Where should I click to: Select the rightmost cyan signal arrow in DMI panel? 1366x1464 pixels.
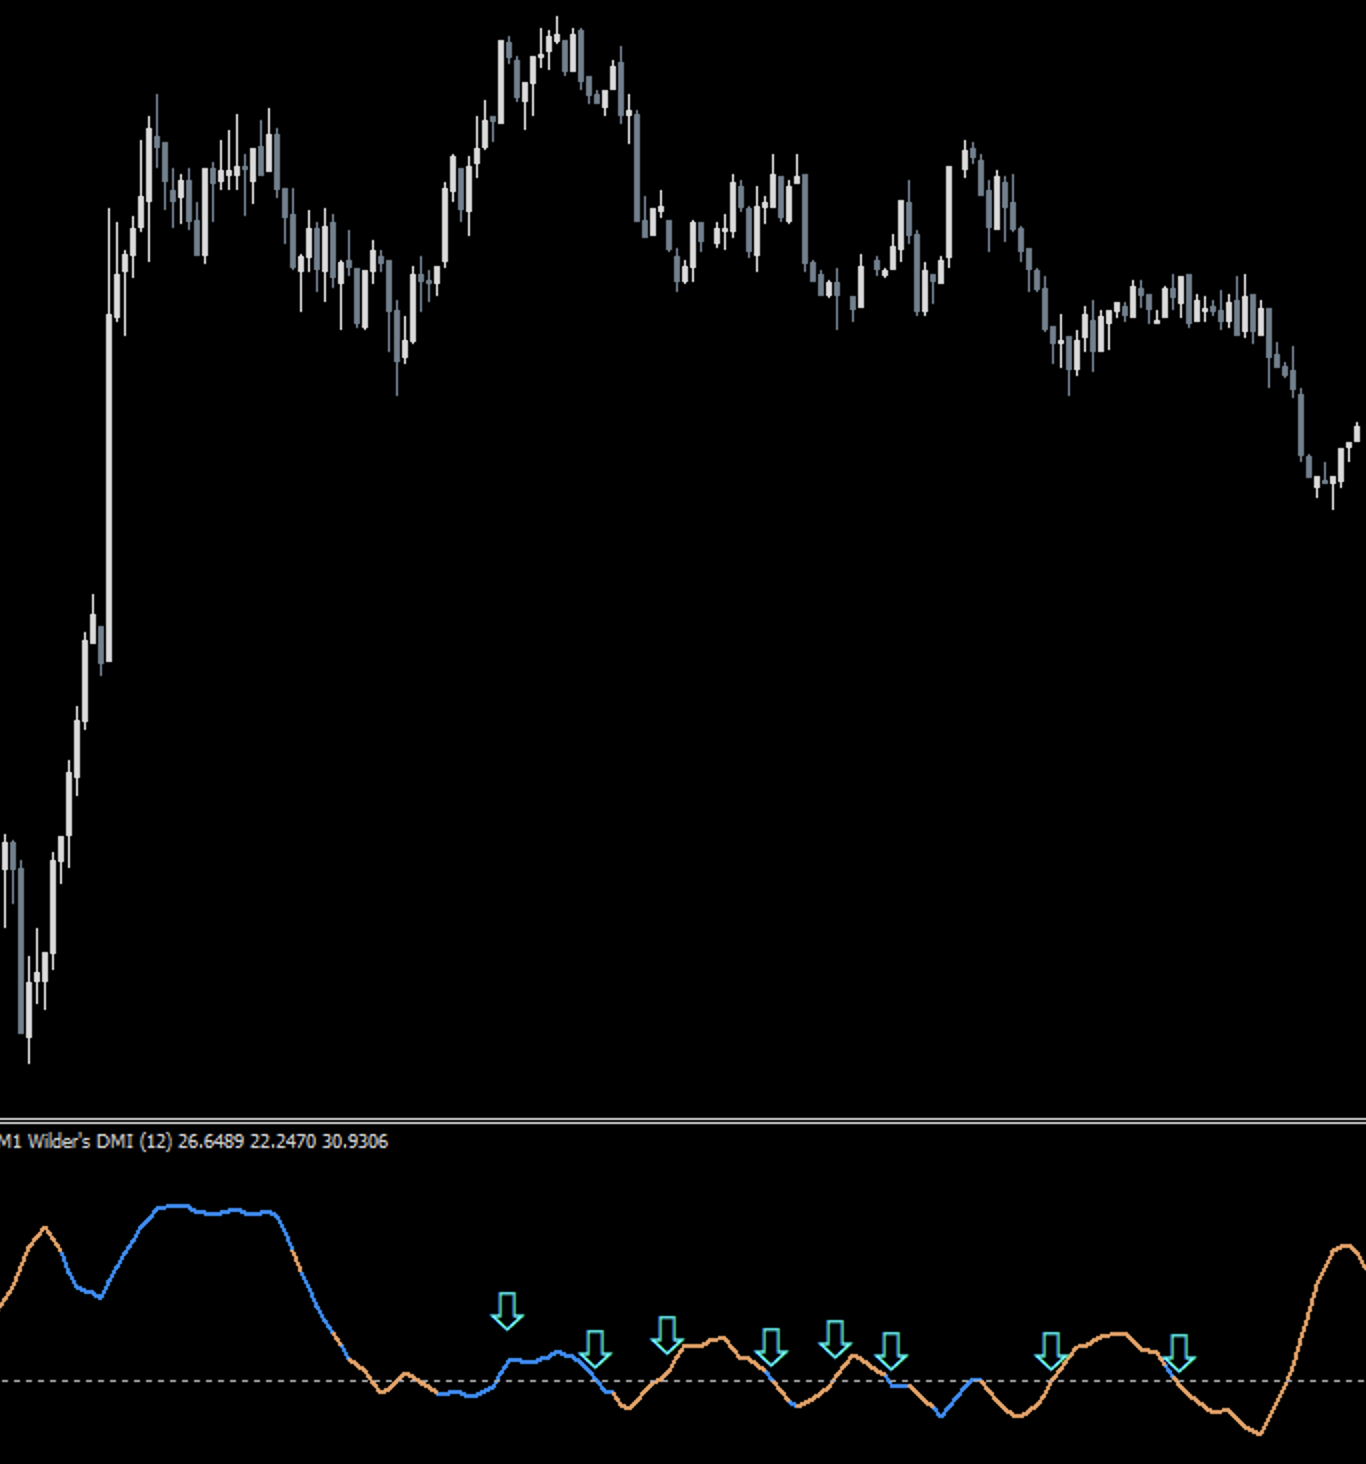coord(1180,1353)
